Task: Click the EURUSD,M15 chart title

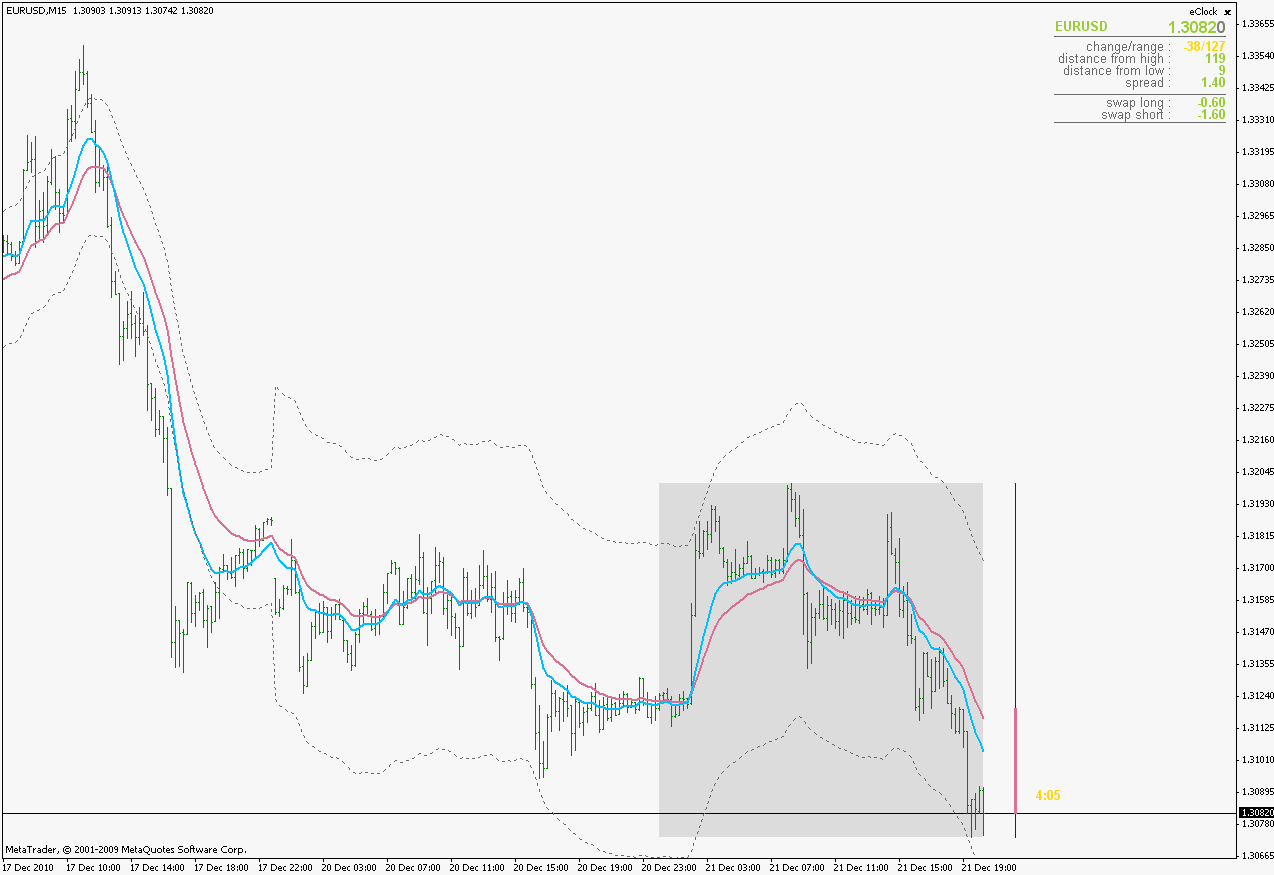Action: [x=36, y=10]
